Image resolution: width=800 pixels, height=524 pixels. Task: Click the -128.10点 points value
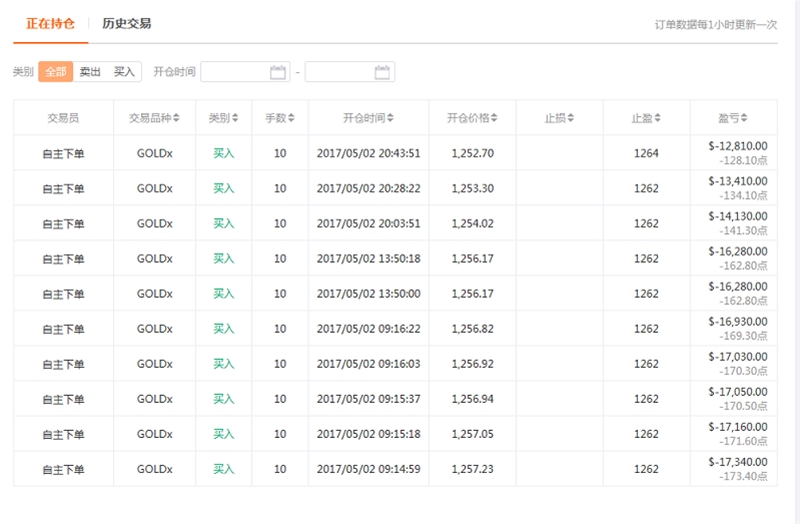coord(743,161)
